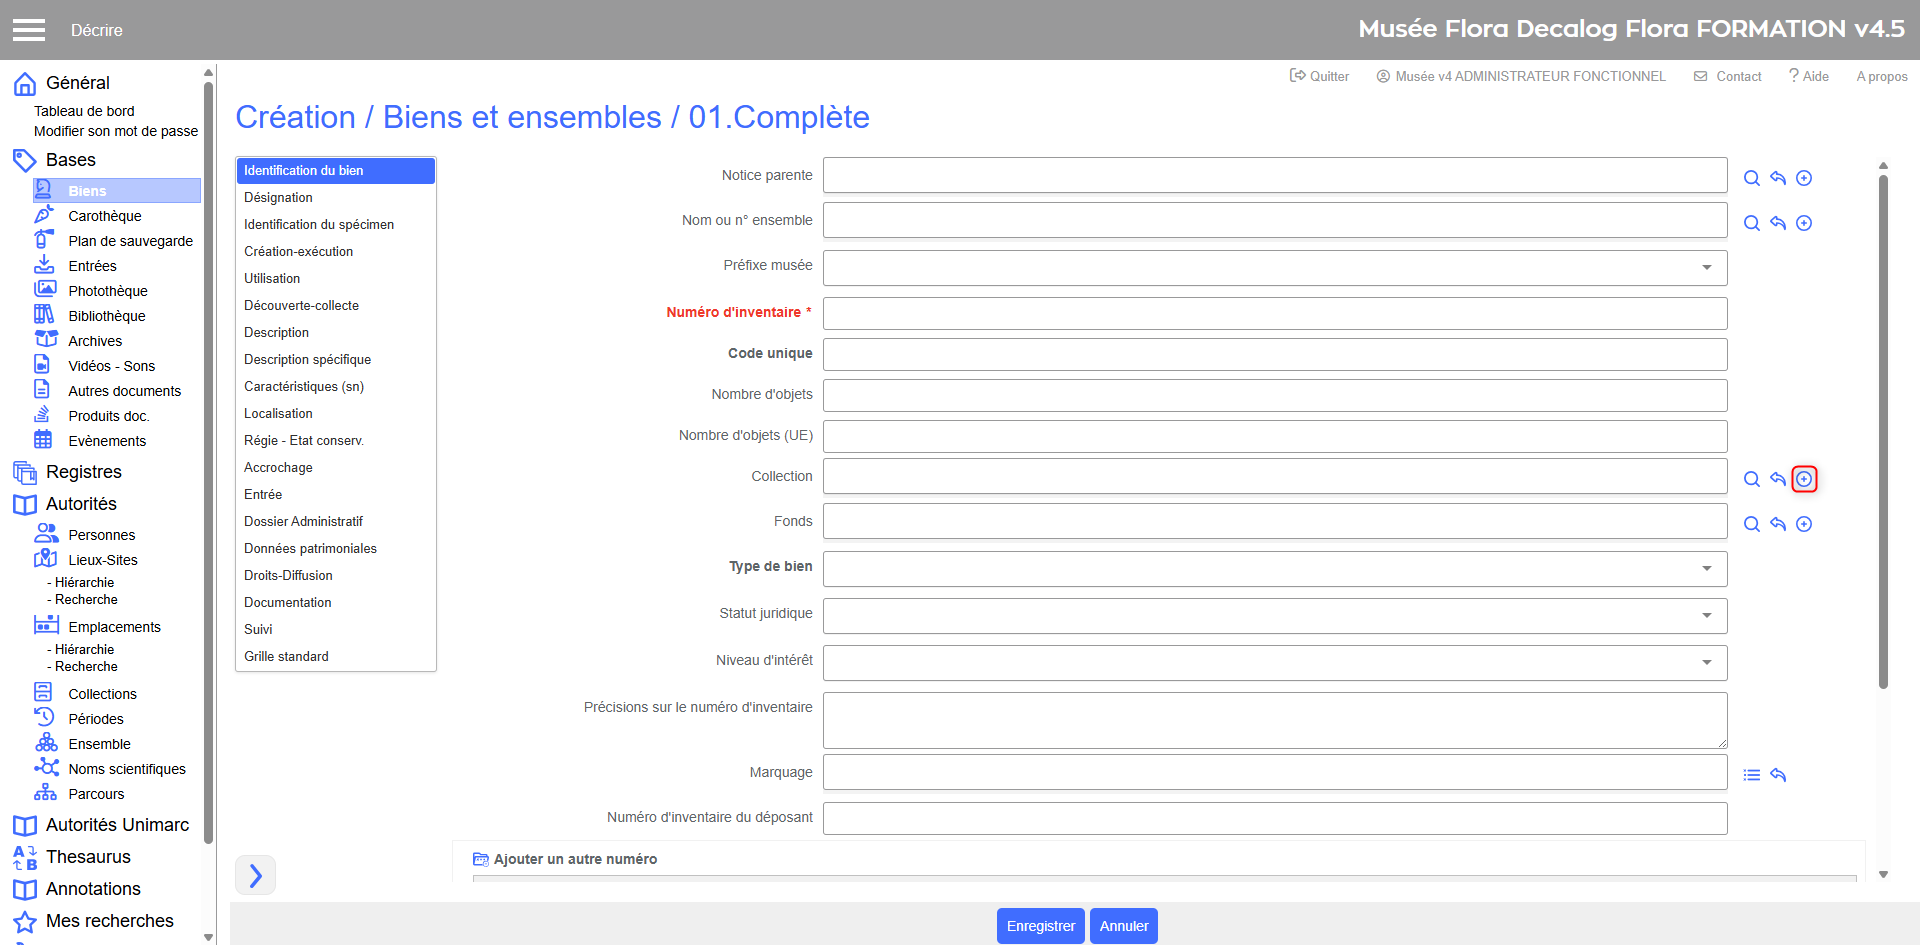Click the undo arrow beside Fonds field
Screen dimensions: 1920x945
(x=1777, y=524)
